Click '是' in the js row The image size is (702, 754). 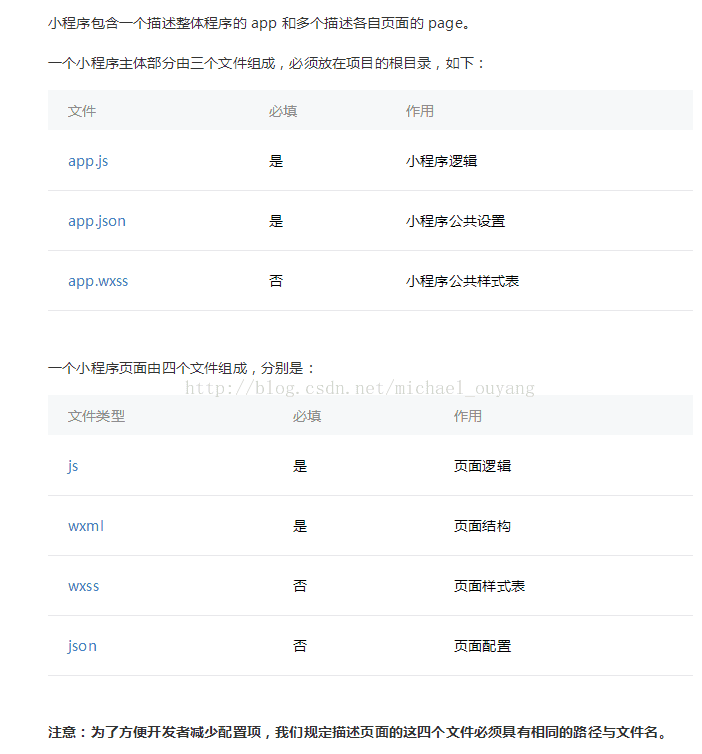[300, 466]
